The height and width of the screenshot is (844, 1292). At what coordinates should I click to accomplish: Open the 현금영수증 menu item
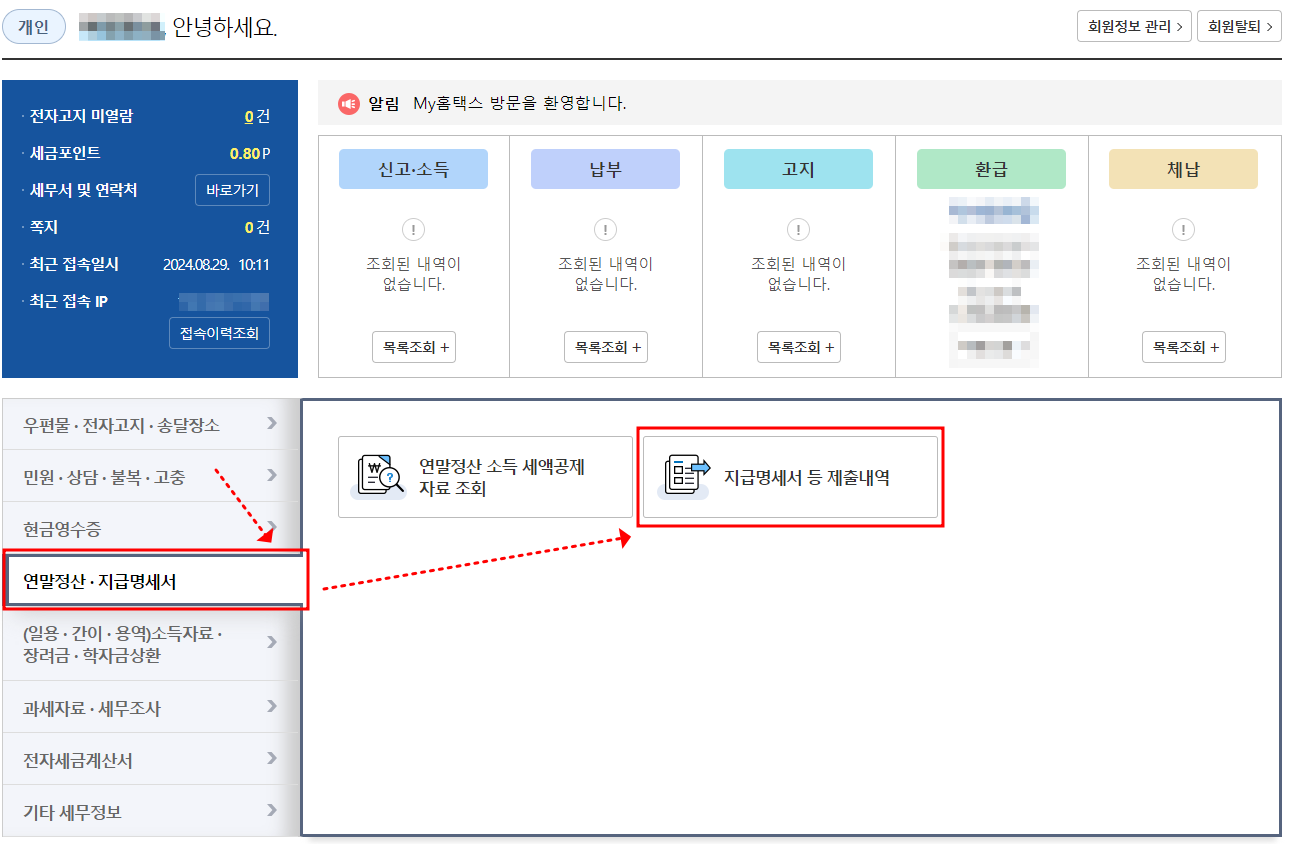150,528
